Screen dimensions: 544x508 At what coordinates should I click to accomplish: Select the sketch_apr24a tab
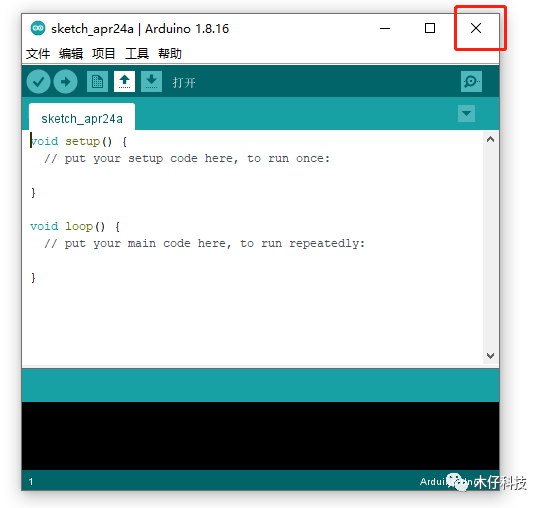82,117
